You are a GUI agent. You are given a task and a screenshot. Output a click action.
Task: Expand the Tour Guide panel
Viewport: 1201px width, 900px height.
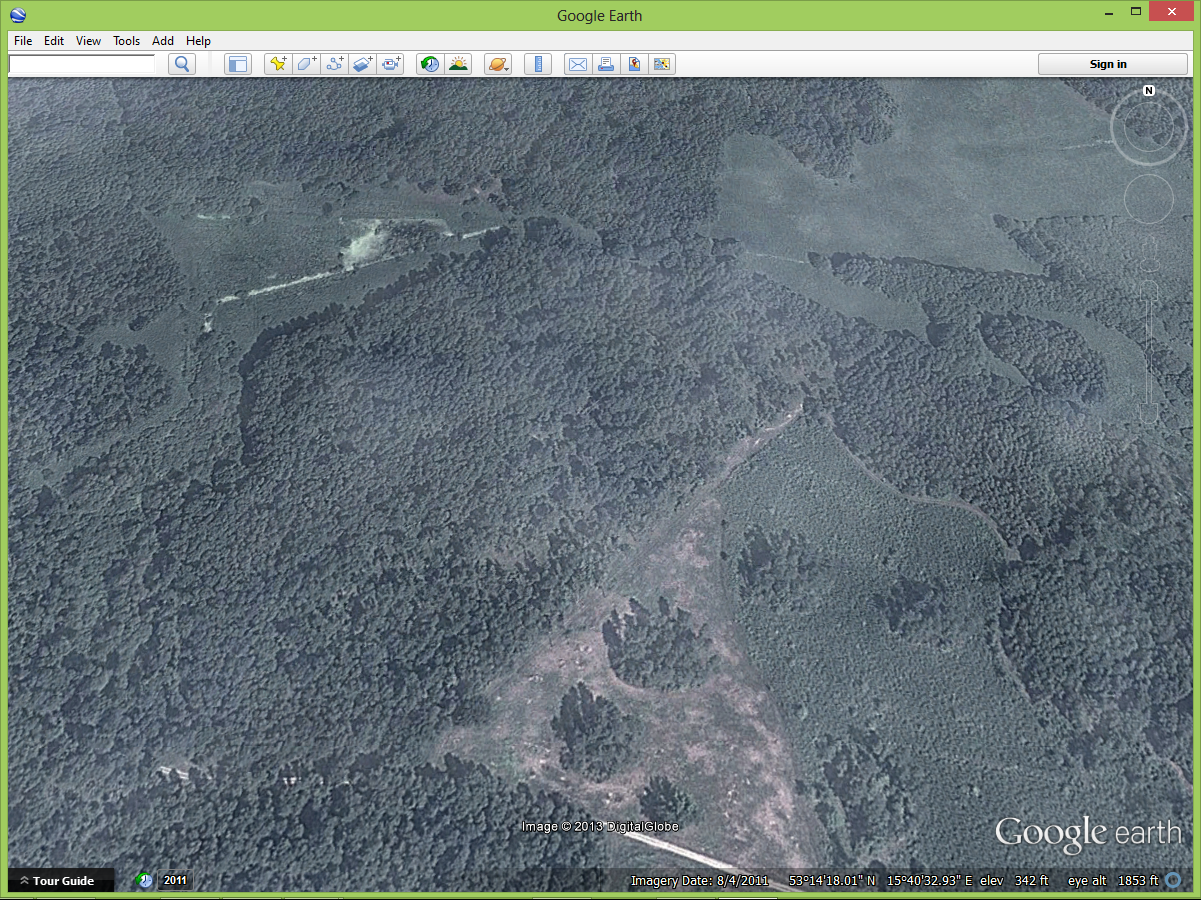58,881
